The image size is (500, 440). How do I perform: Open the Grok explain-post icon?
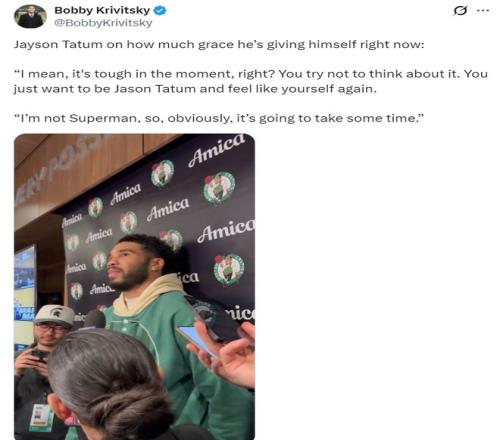click(x=460, y=11)
